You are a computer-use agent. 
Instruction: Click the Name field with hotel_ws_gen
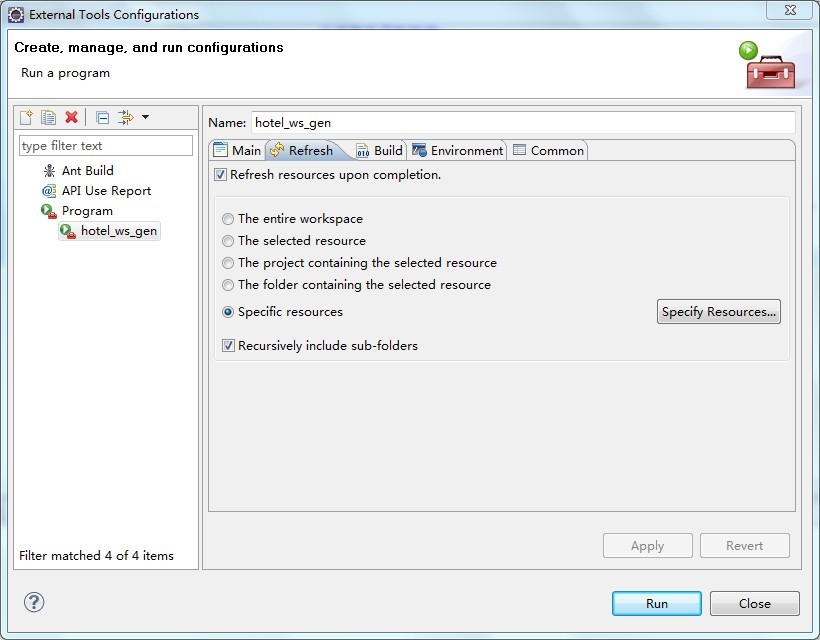coord(523,123)
